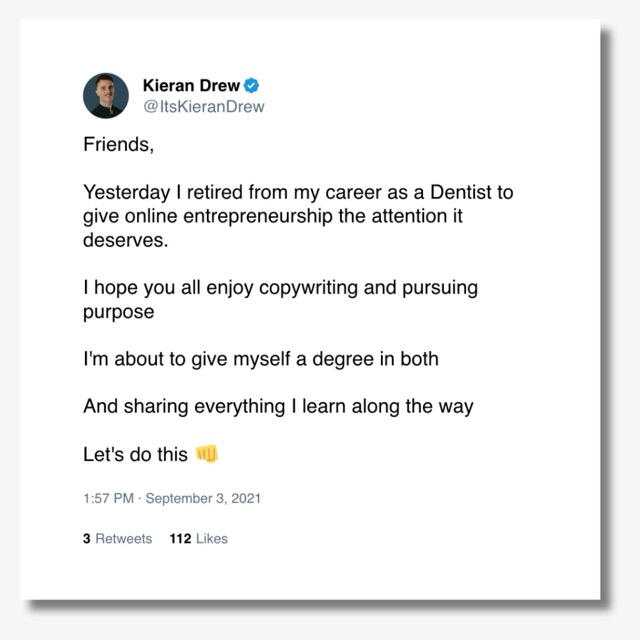
Task: Click the "Let's do this" text
Action: click(135, 455)
